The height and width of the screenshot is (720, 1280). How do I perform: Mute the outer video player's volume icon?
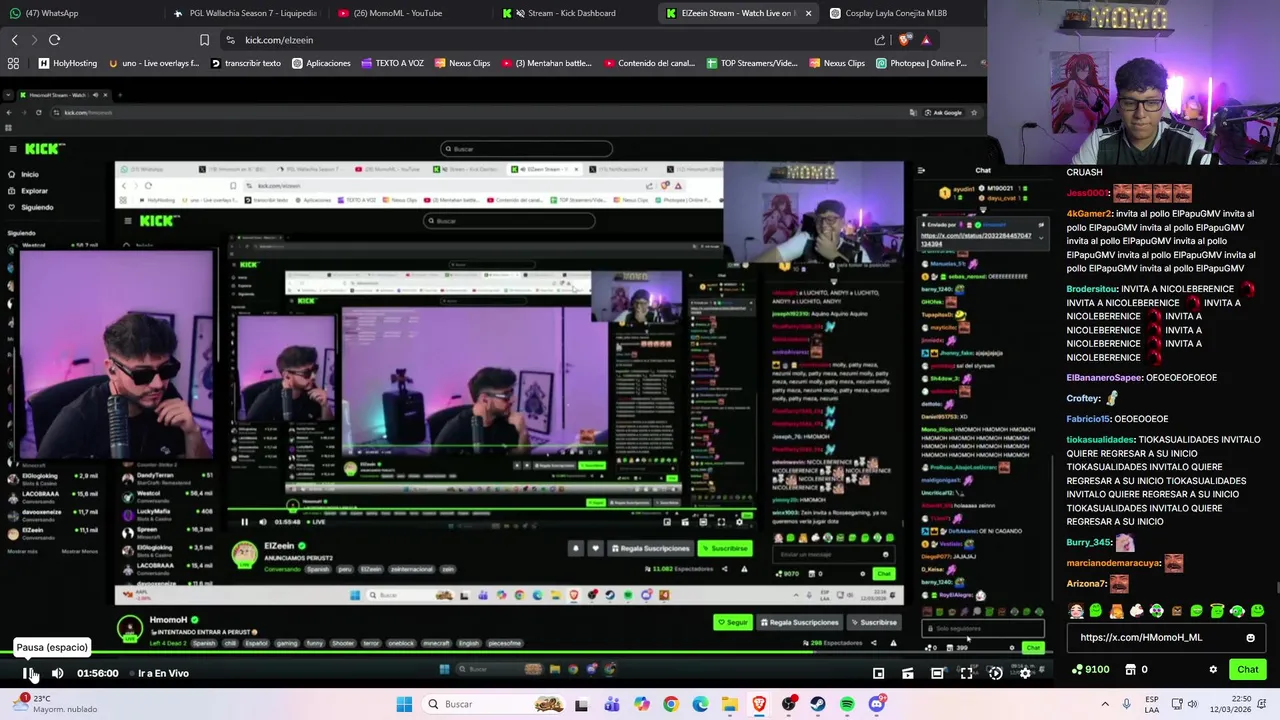(x=57, y=673)
